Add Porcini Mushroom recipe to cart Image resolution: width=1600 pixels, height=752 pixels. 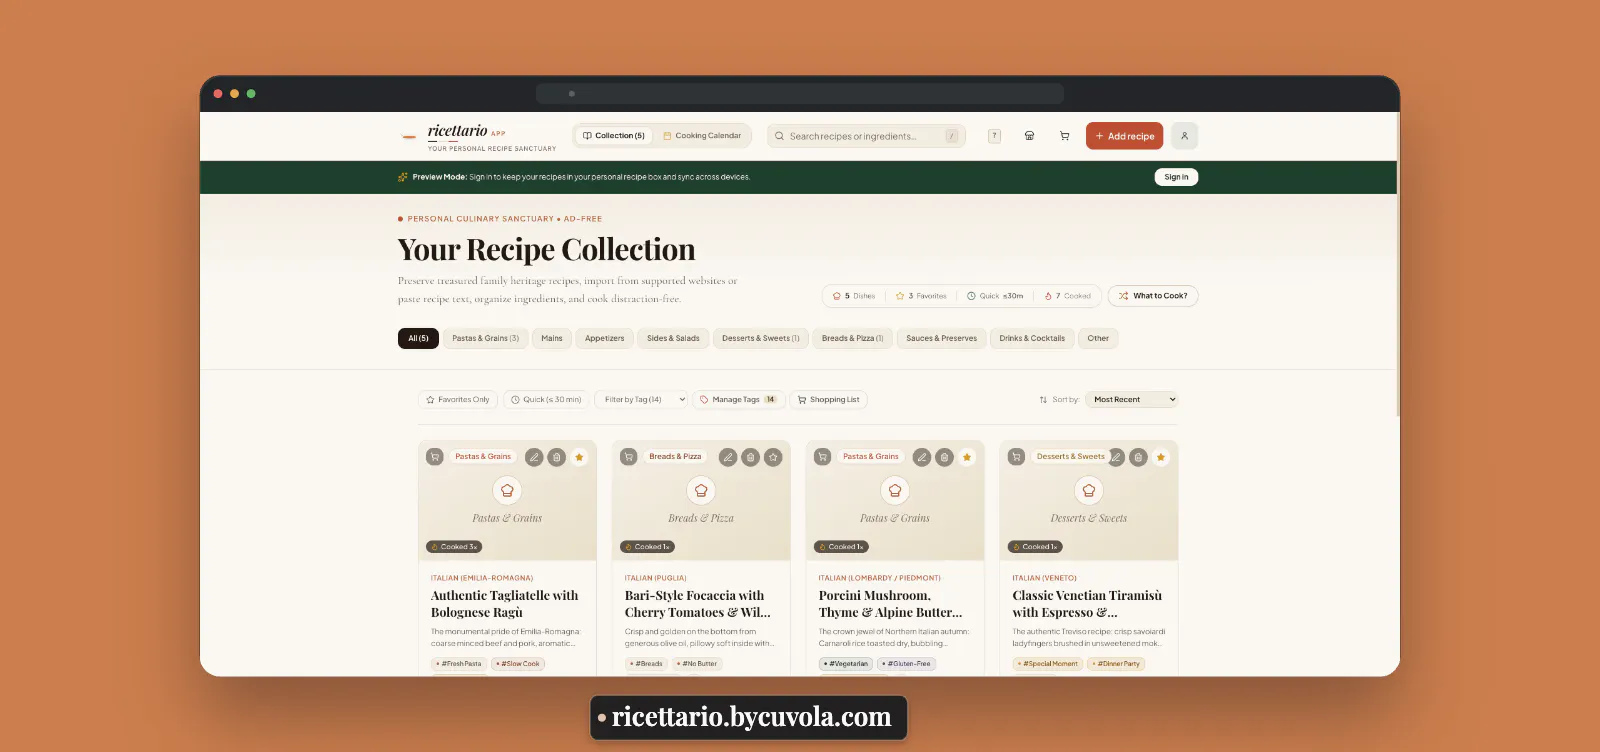point(823,457)
